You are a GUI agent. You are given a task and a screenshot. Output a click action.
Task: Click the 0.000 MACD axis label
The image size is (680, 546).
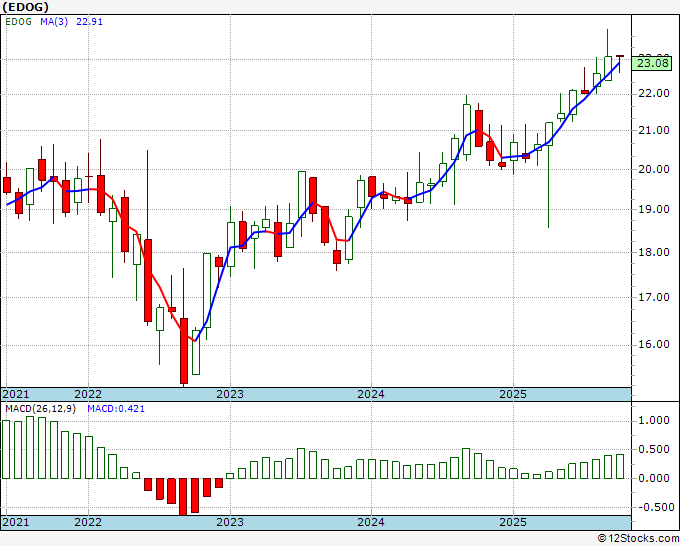[x=654, y=478]
